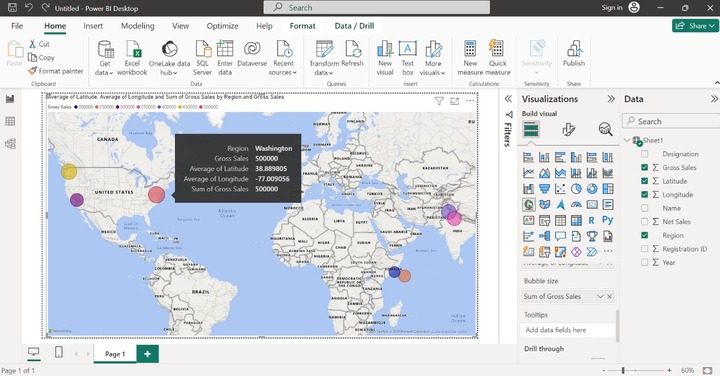Open the Data / Drill tab
720x376 pixels.
click(354, 26)
